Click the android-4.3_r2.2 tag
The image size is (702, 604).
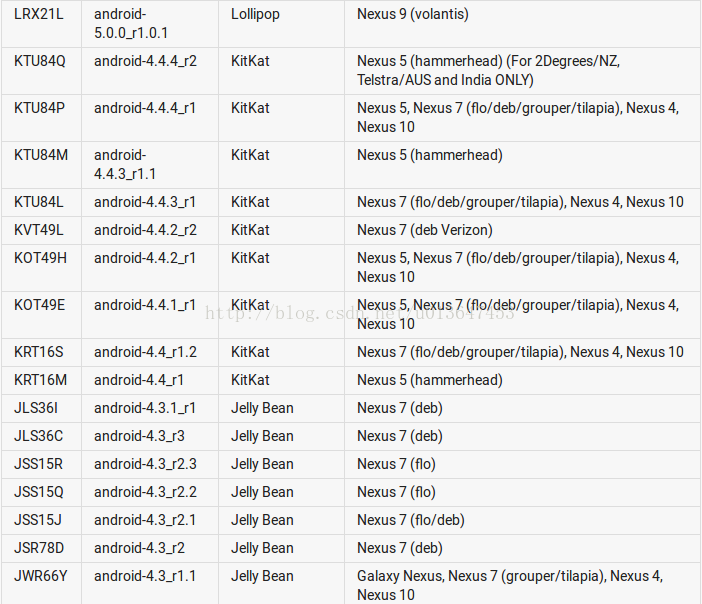pos(145,492)
